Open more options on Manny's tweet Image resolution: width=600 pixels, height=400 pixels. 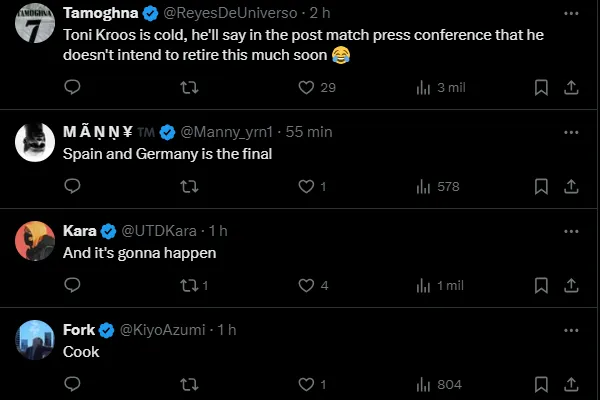tap(571, 132)
